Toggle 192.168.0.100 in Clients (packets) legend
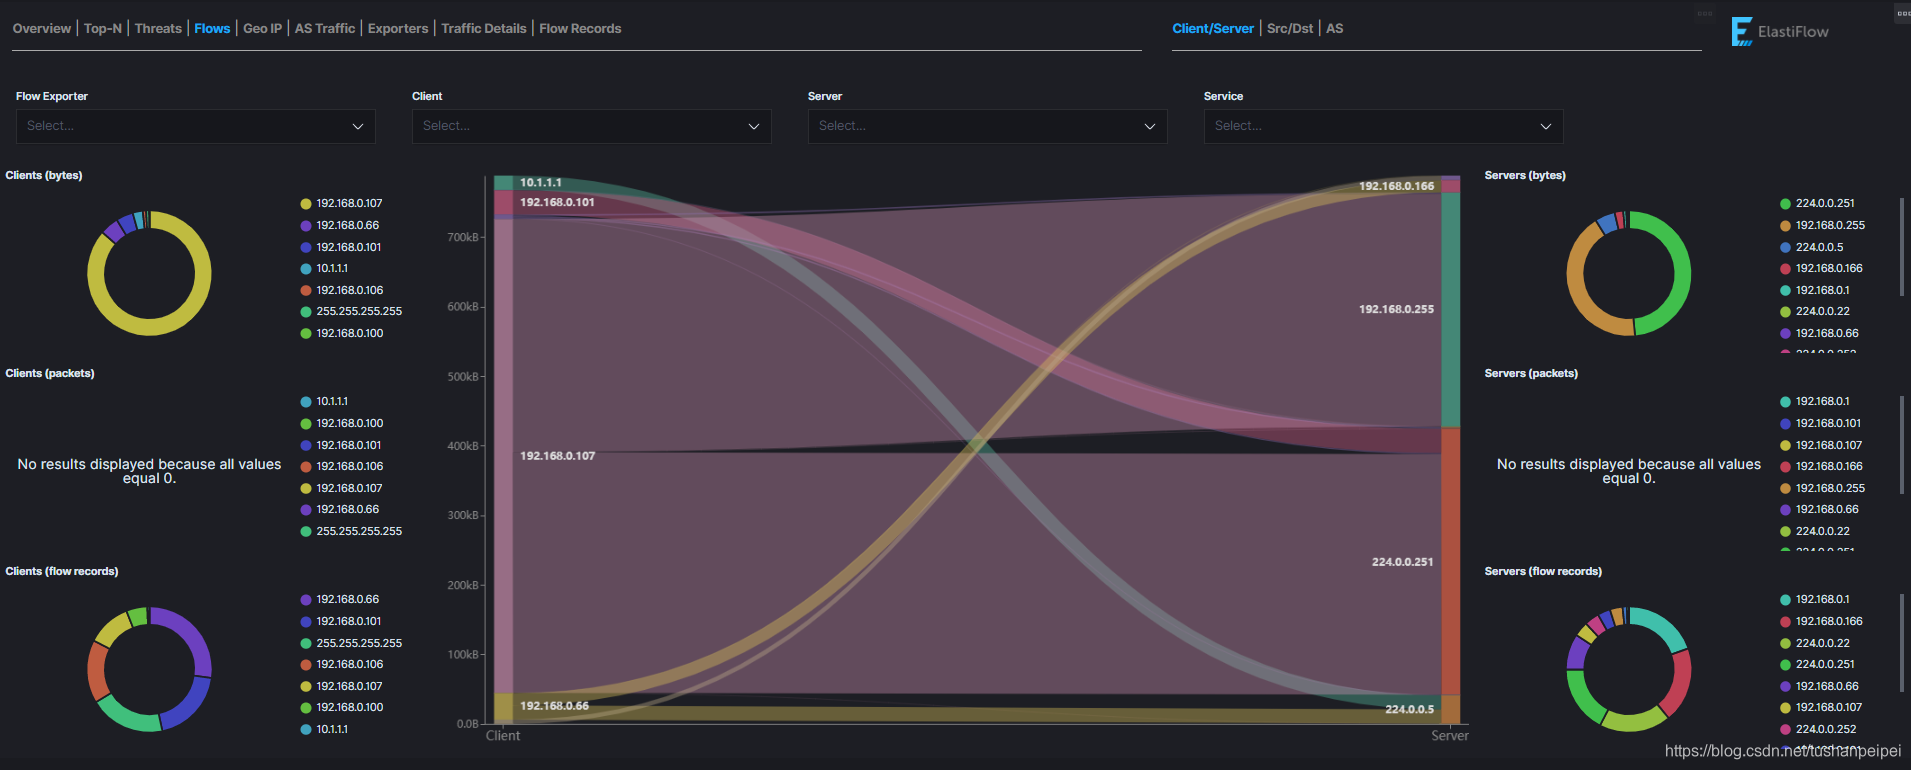This screenshot has height=770, width=1911. click(342, 424)
